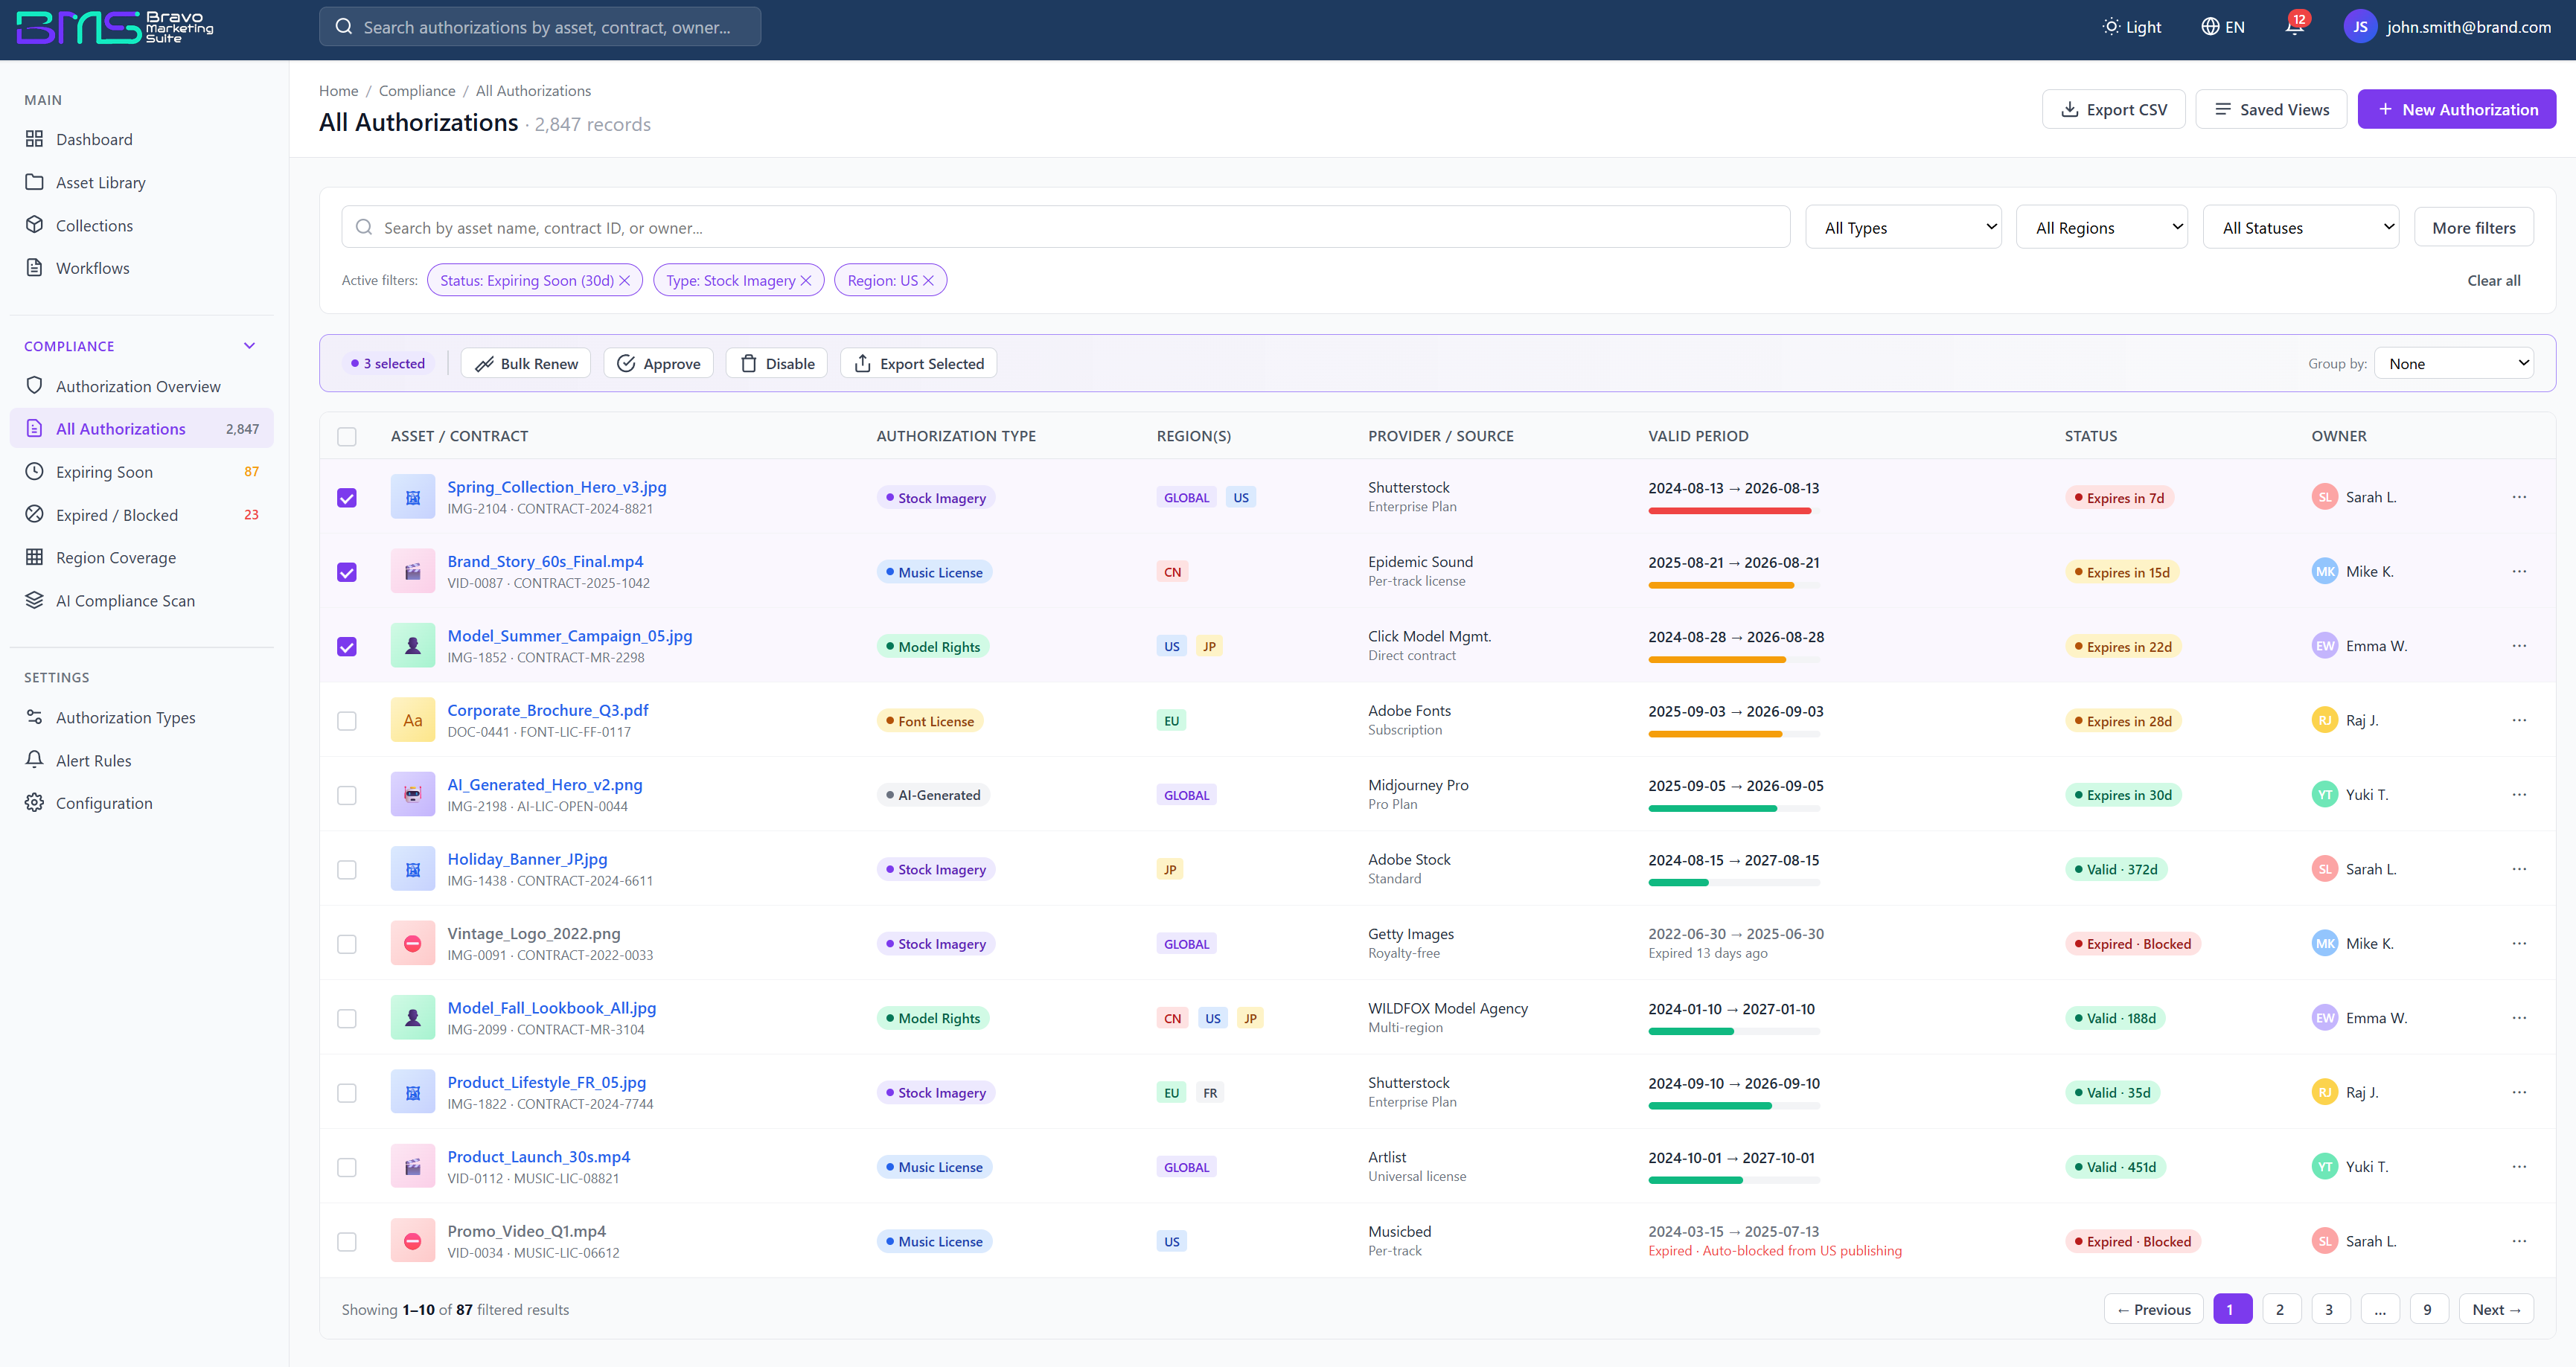This screenshot has height=1367, width=2576.
Task: Click the image thumbnail for Spring_Collection_Hero_v3.jpg
Action: tap(412, 497)
